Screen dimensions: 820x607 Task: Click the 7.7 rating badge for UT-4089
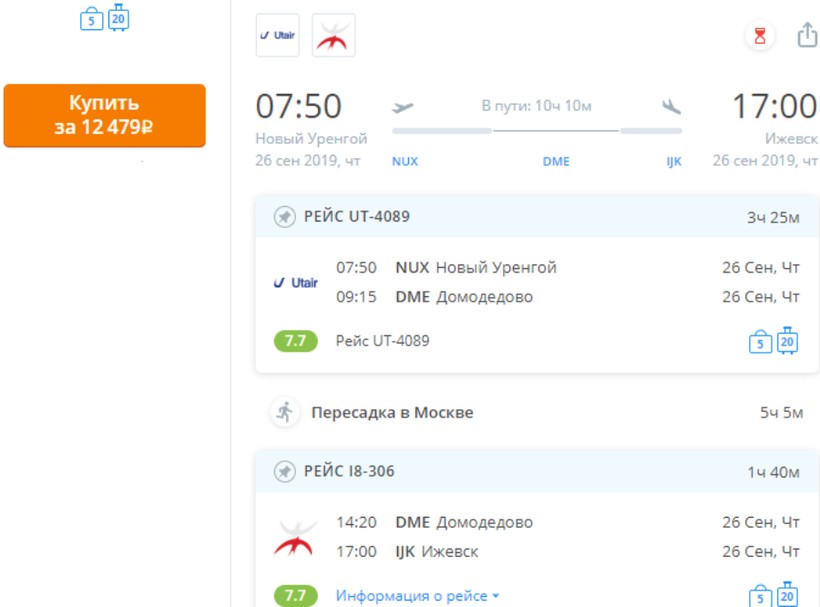(295, 341)
